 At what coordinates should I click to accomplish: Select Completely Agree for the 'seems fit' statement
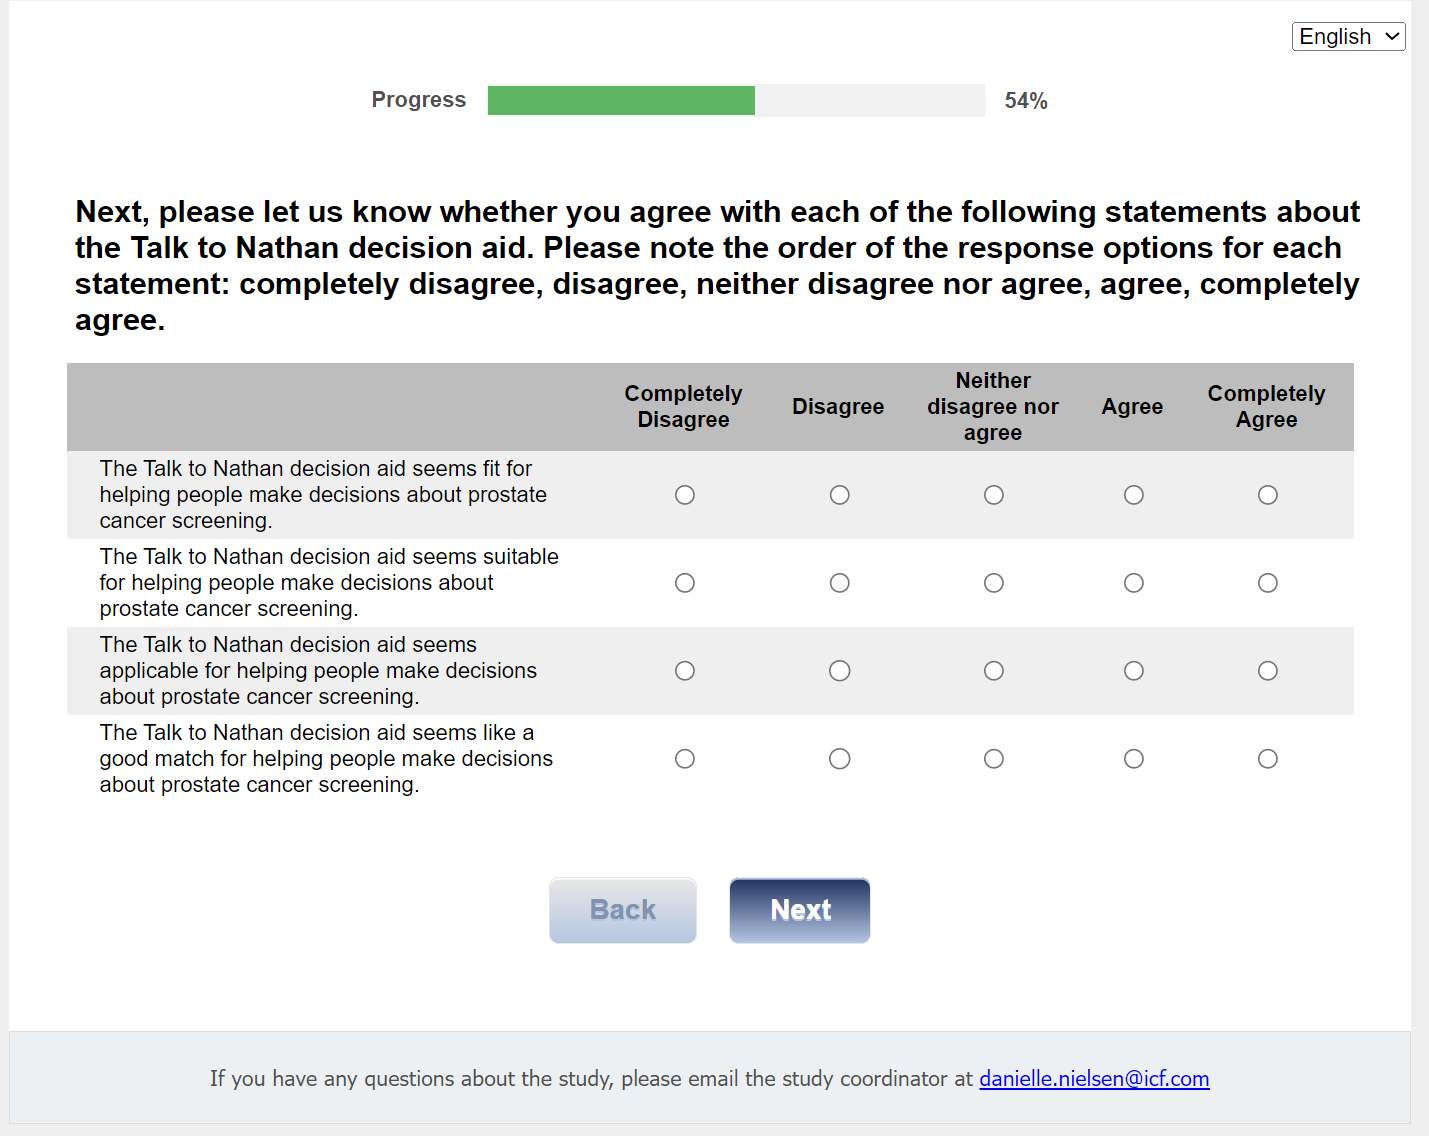coord(1267,495)
